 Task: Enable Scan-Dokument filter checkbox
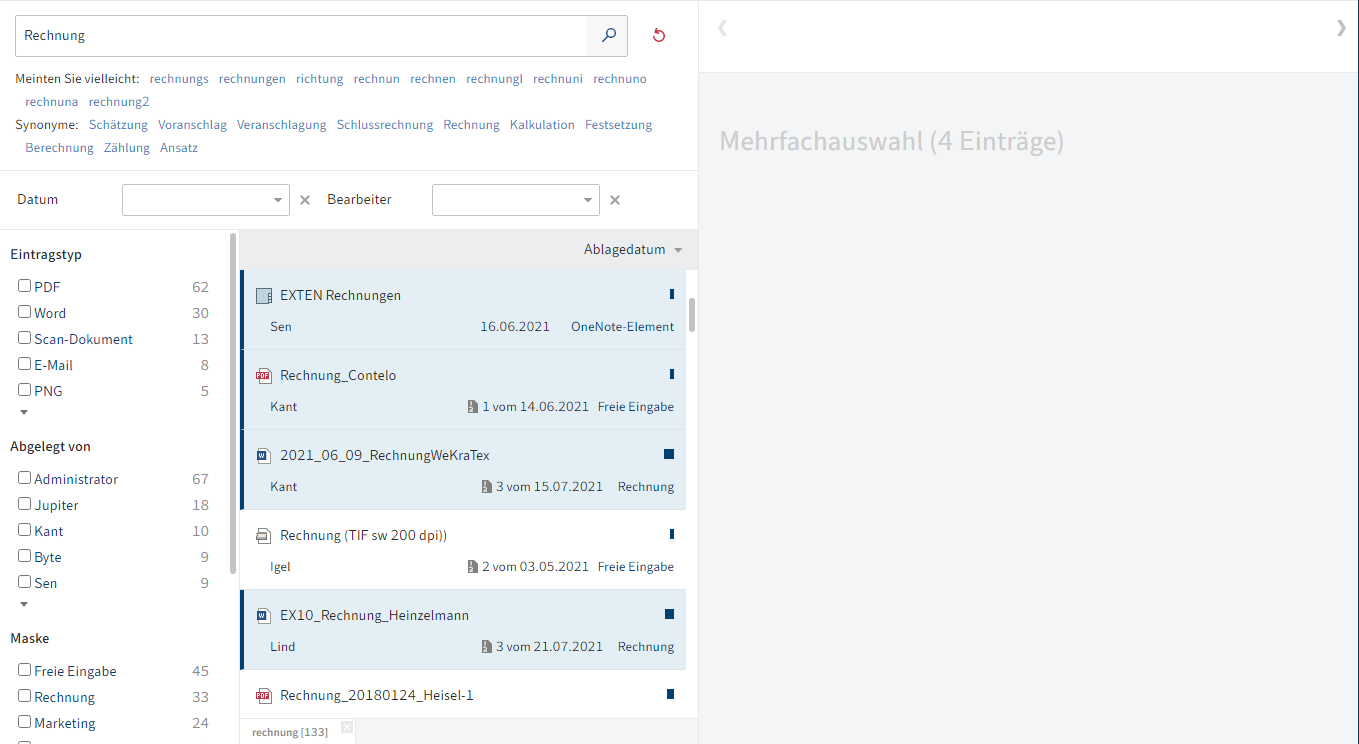point(25,338)
